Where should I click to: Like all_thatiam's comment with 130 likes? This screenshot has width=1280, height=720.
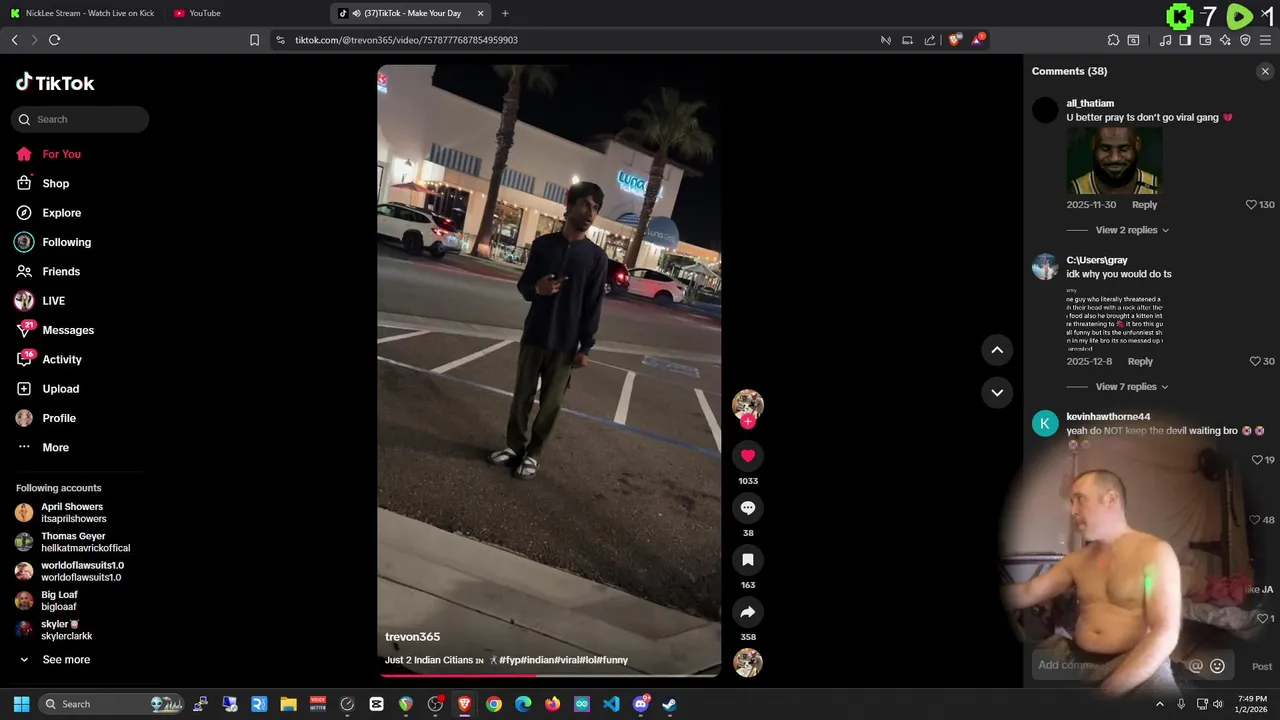pyautogui.click(x=1251, y=205)
